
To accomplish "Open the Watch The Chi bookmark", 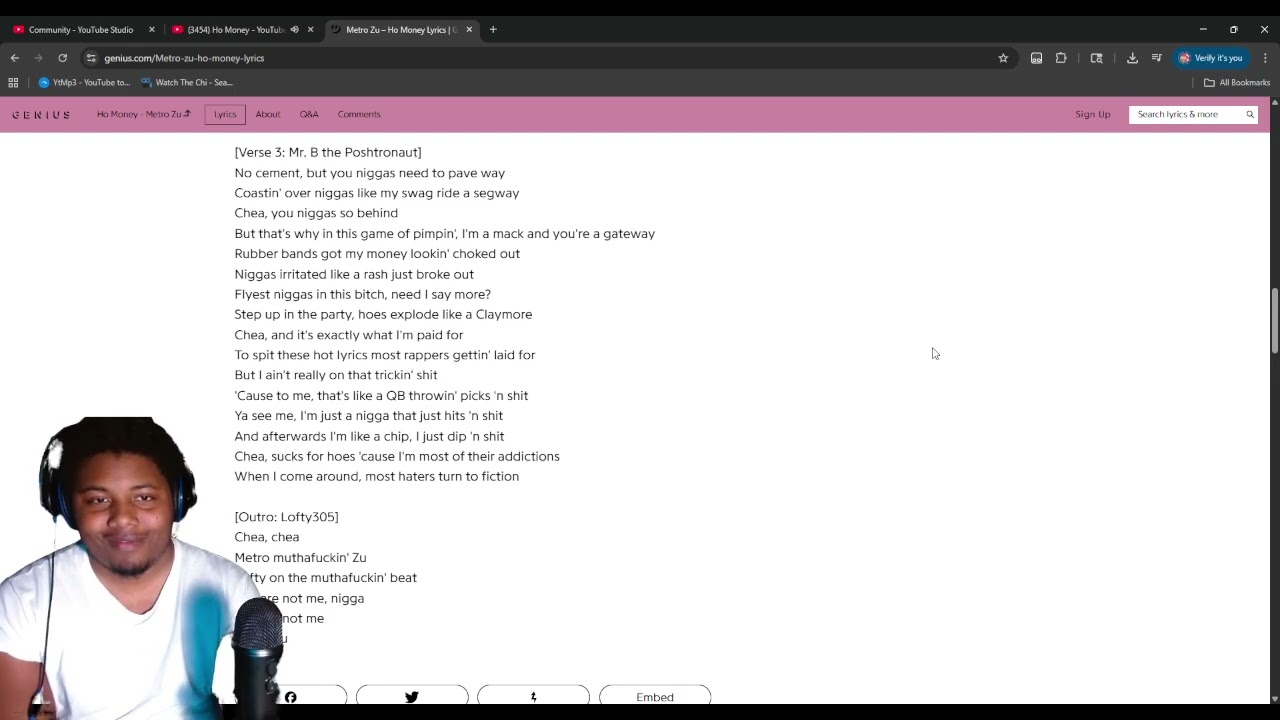I will pos(187,82).
